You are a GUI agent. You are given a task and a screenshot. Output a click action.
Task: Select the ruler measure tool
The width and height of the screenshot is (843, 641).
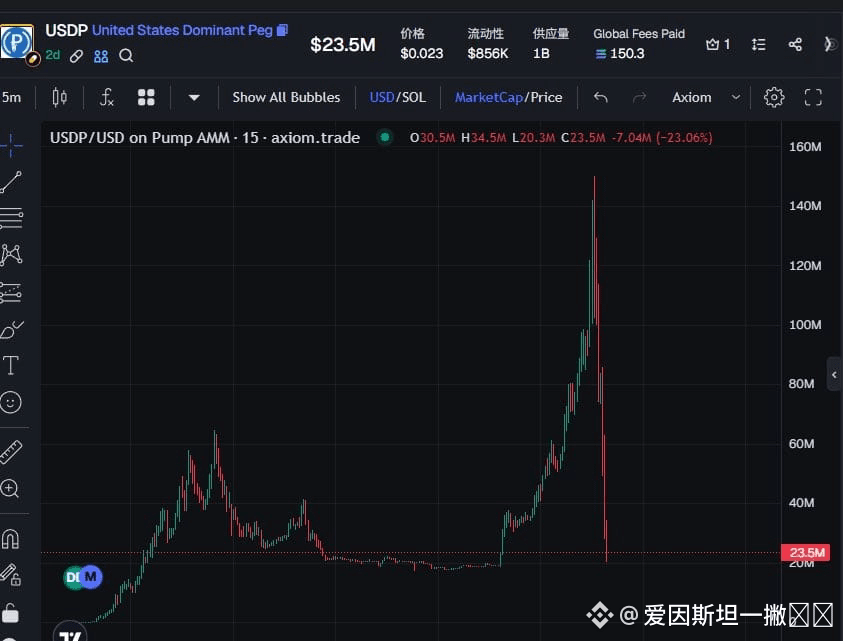point(11,452)
